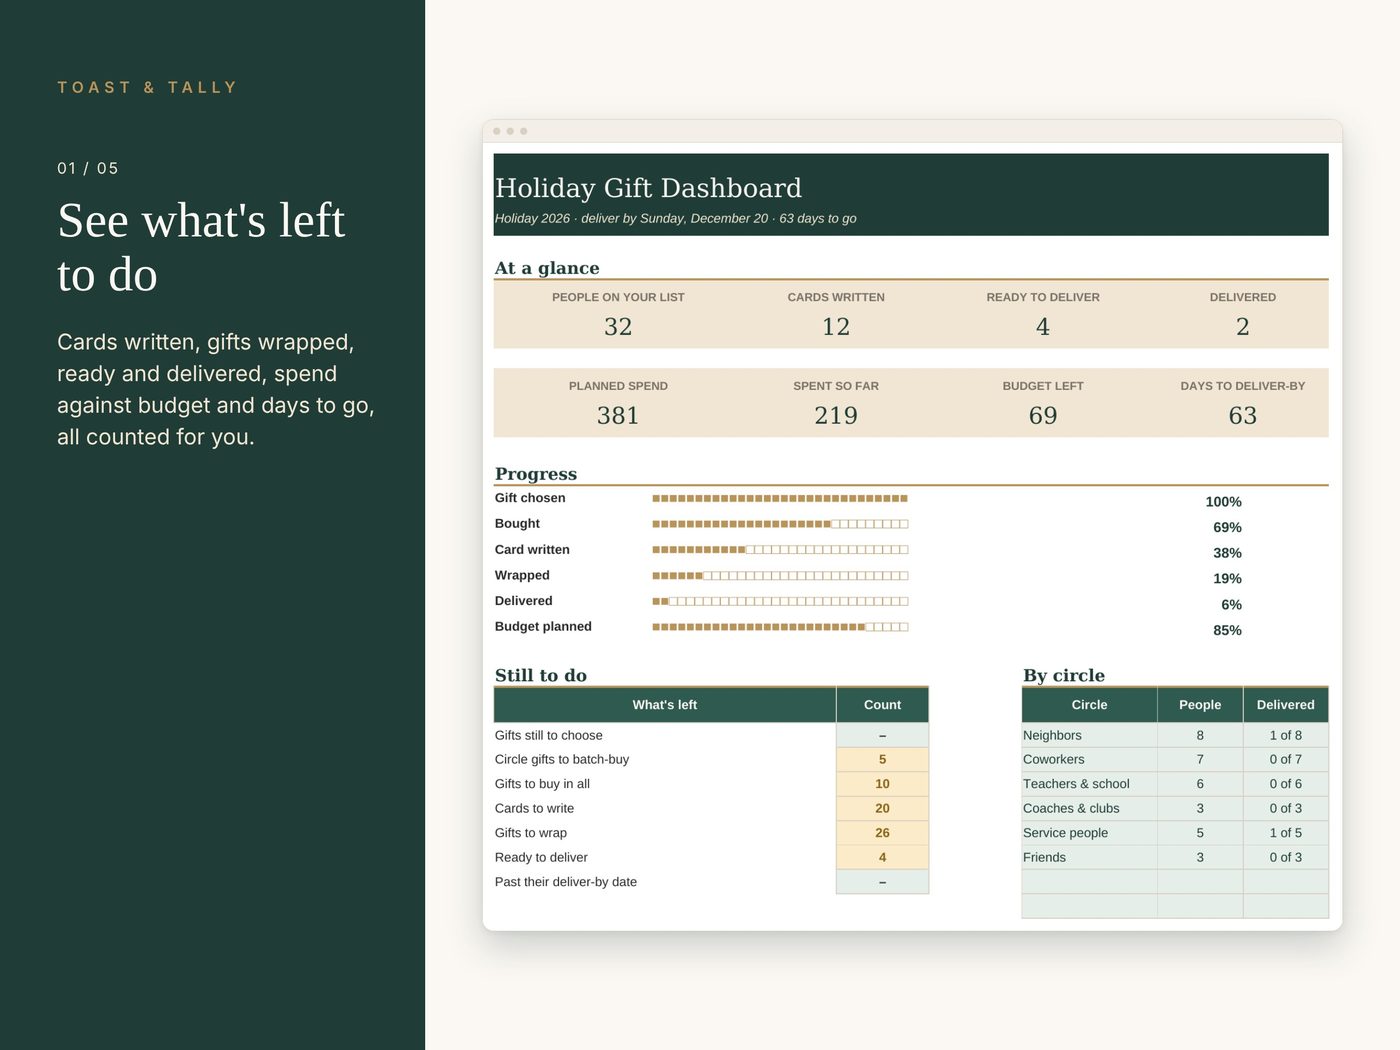The image size is (1400, 1050).
Task: Click the 'Teachers & school' circle row
Action: coord(1175,784)
